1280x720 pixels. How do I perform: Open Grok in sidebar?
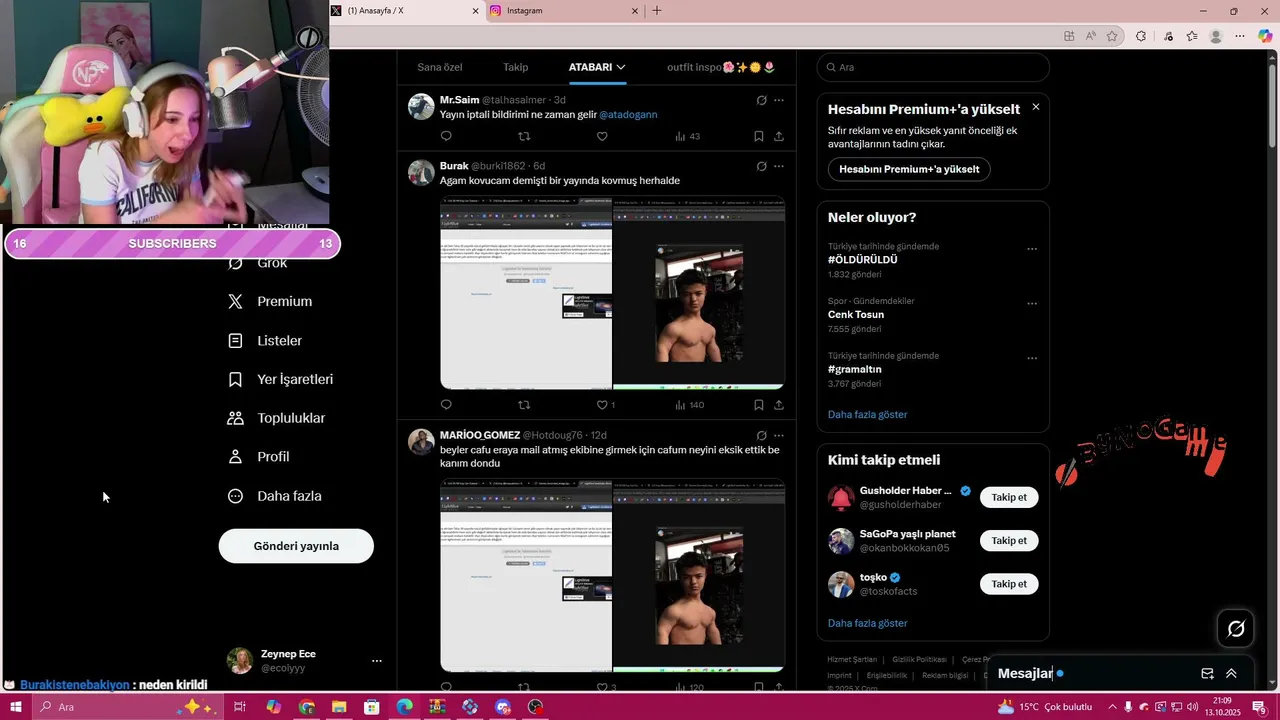(x=258, y=263)
